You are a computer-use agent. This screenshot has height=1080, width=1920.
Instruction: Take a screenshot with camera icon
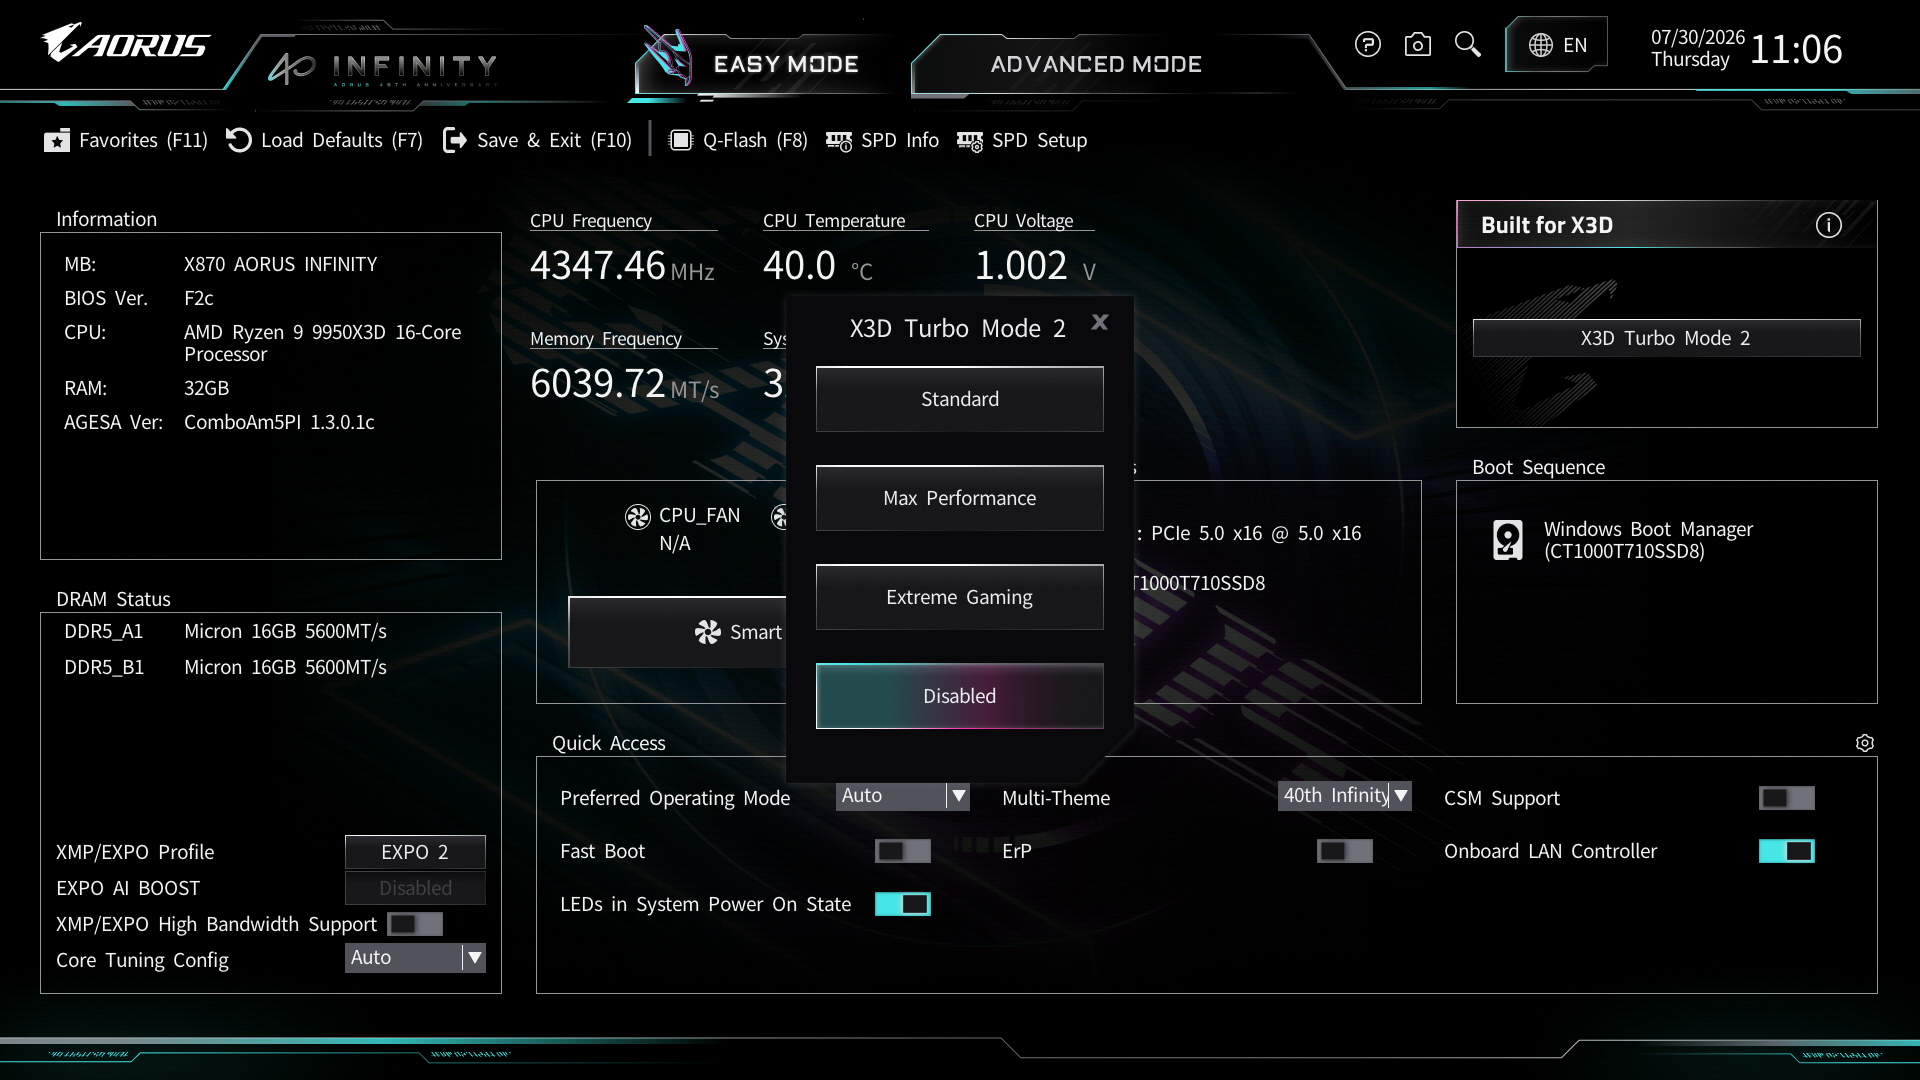click(1417, 45)
